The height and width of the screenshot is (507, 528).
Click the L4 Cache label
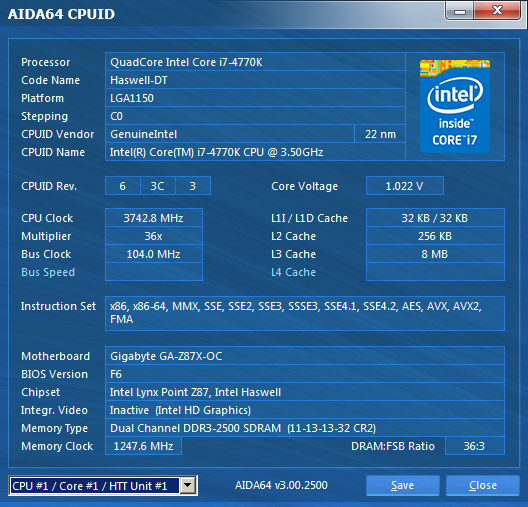point(293,272)
